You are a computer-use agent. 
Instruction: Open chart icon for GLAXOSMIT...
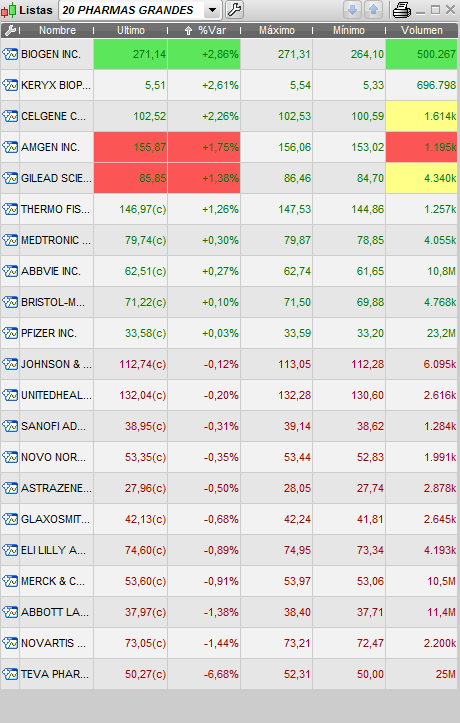point(10,519)
